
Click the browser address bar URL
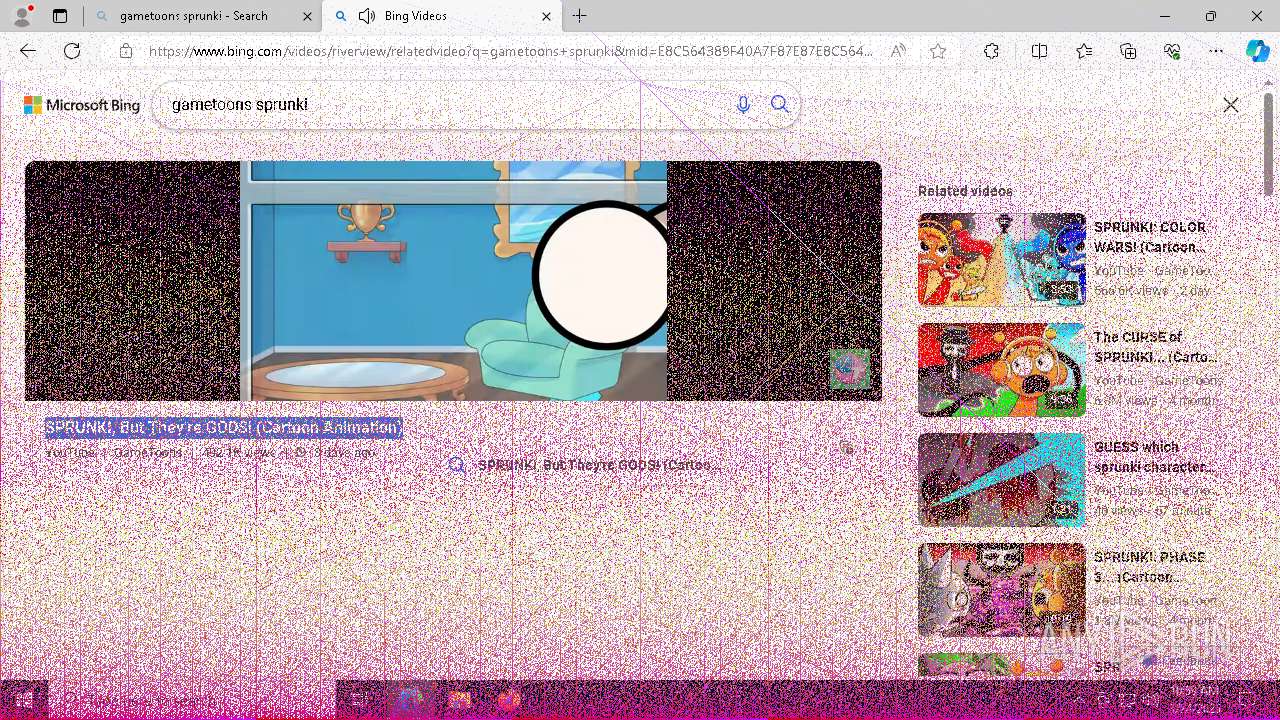point(510,51)
